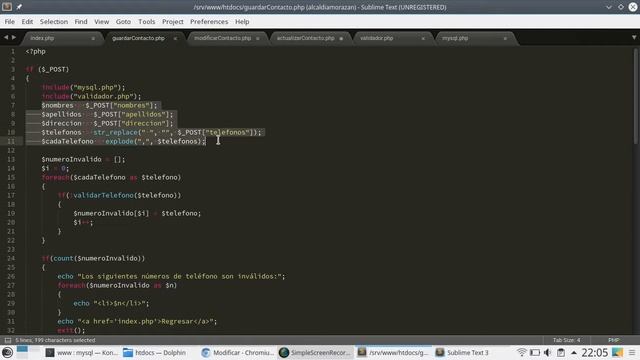The width and height of the screenshot is (640, 360).
Task: Click the next tab right arrow
Action: [14, 38]
